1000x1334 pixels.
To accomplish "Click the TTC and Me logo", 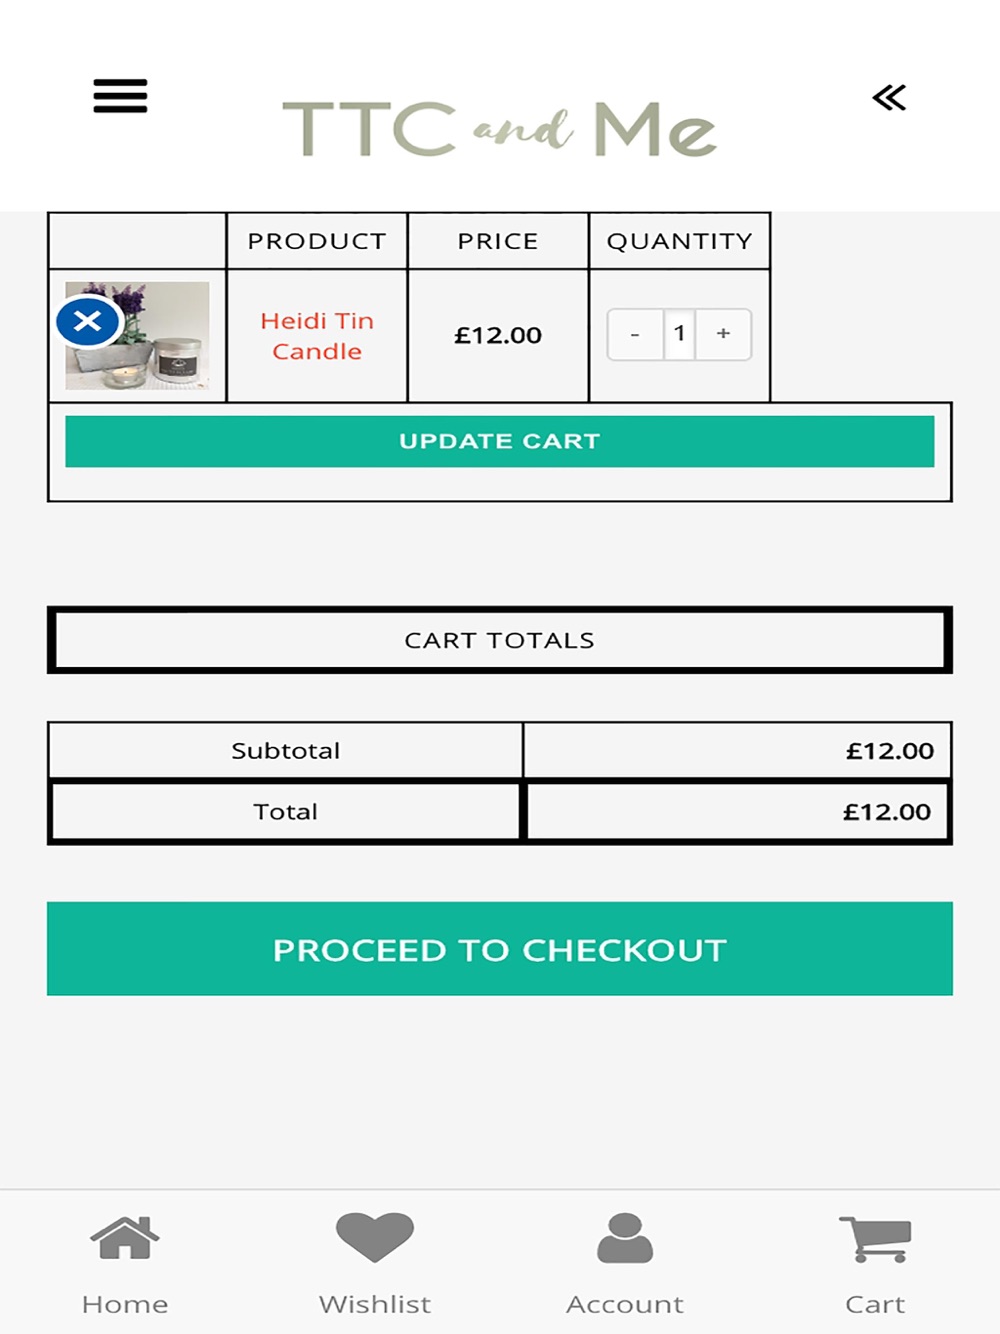I will (500, 129).
